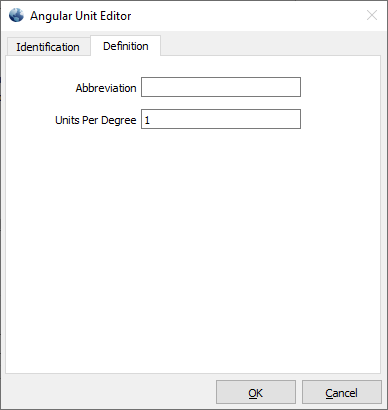Click blank space left of OK button
The height and width of the screenshot is (410, 388).
[110, 392]
